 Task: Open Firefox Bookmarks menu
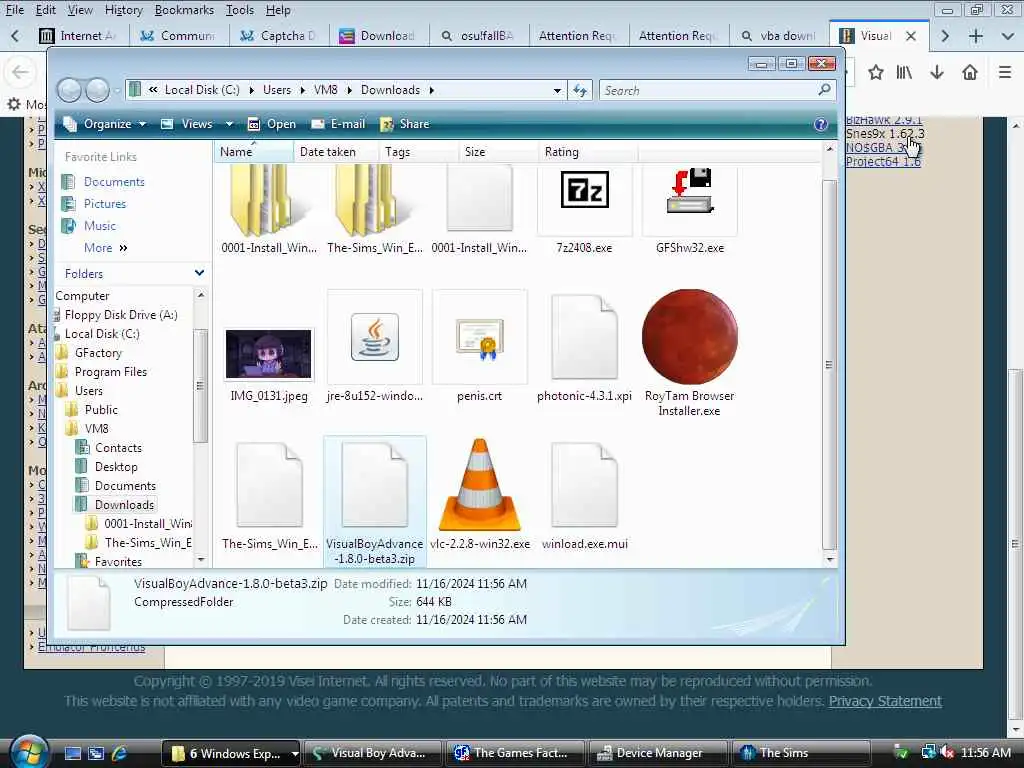coord(184,10)
